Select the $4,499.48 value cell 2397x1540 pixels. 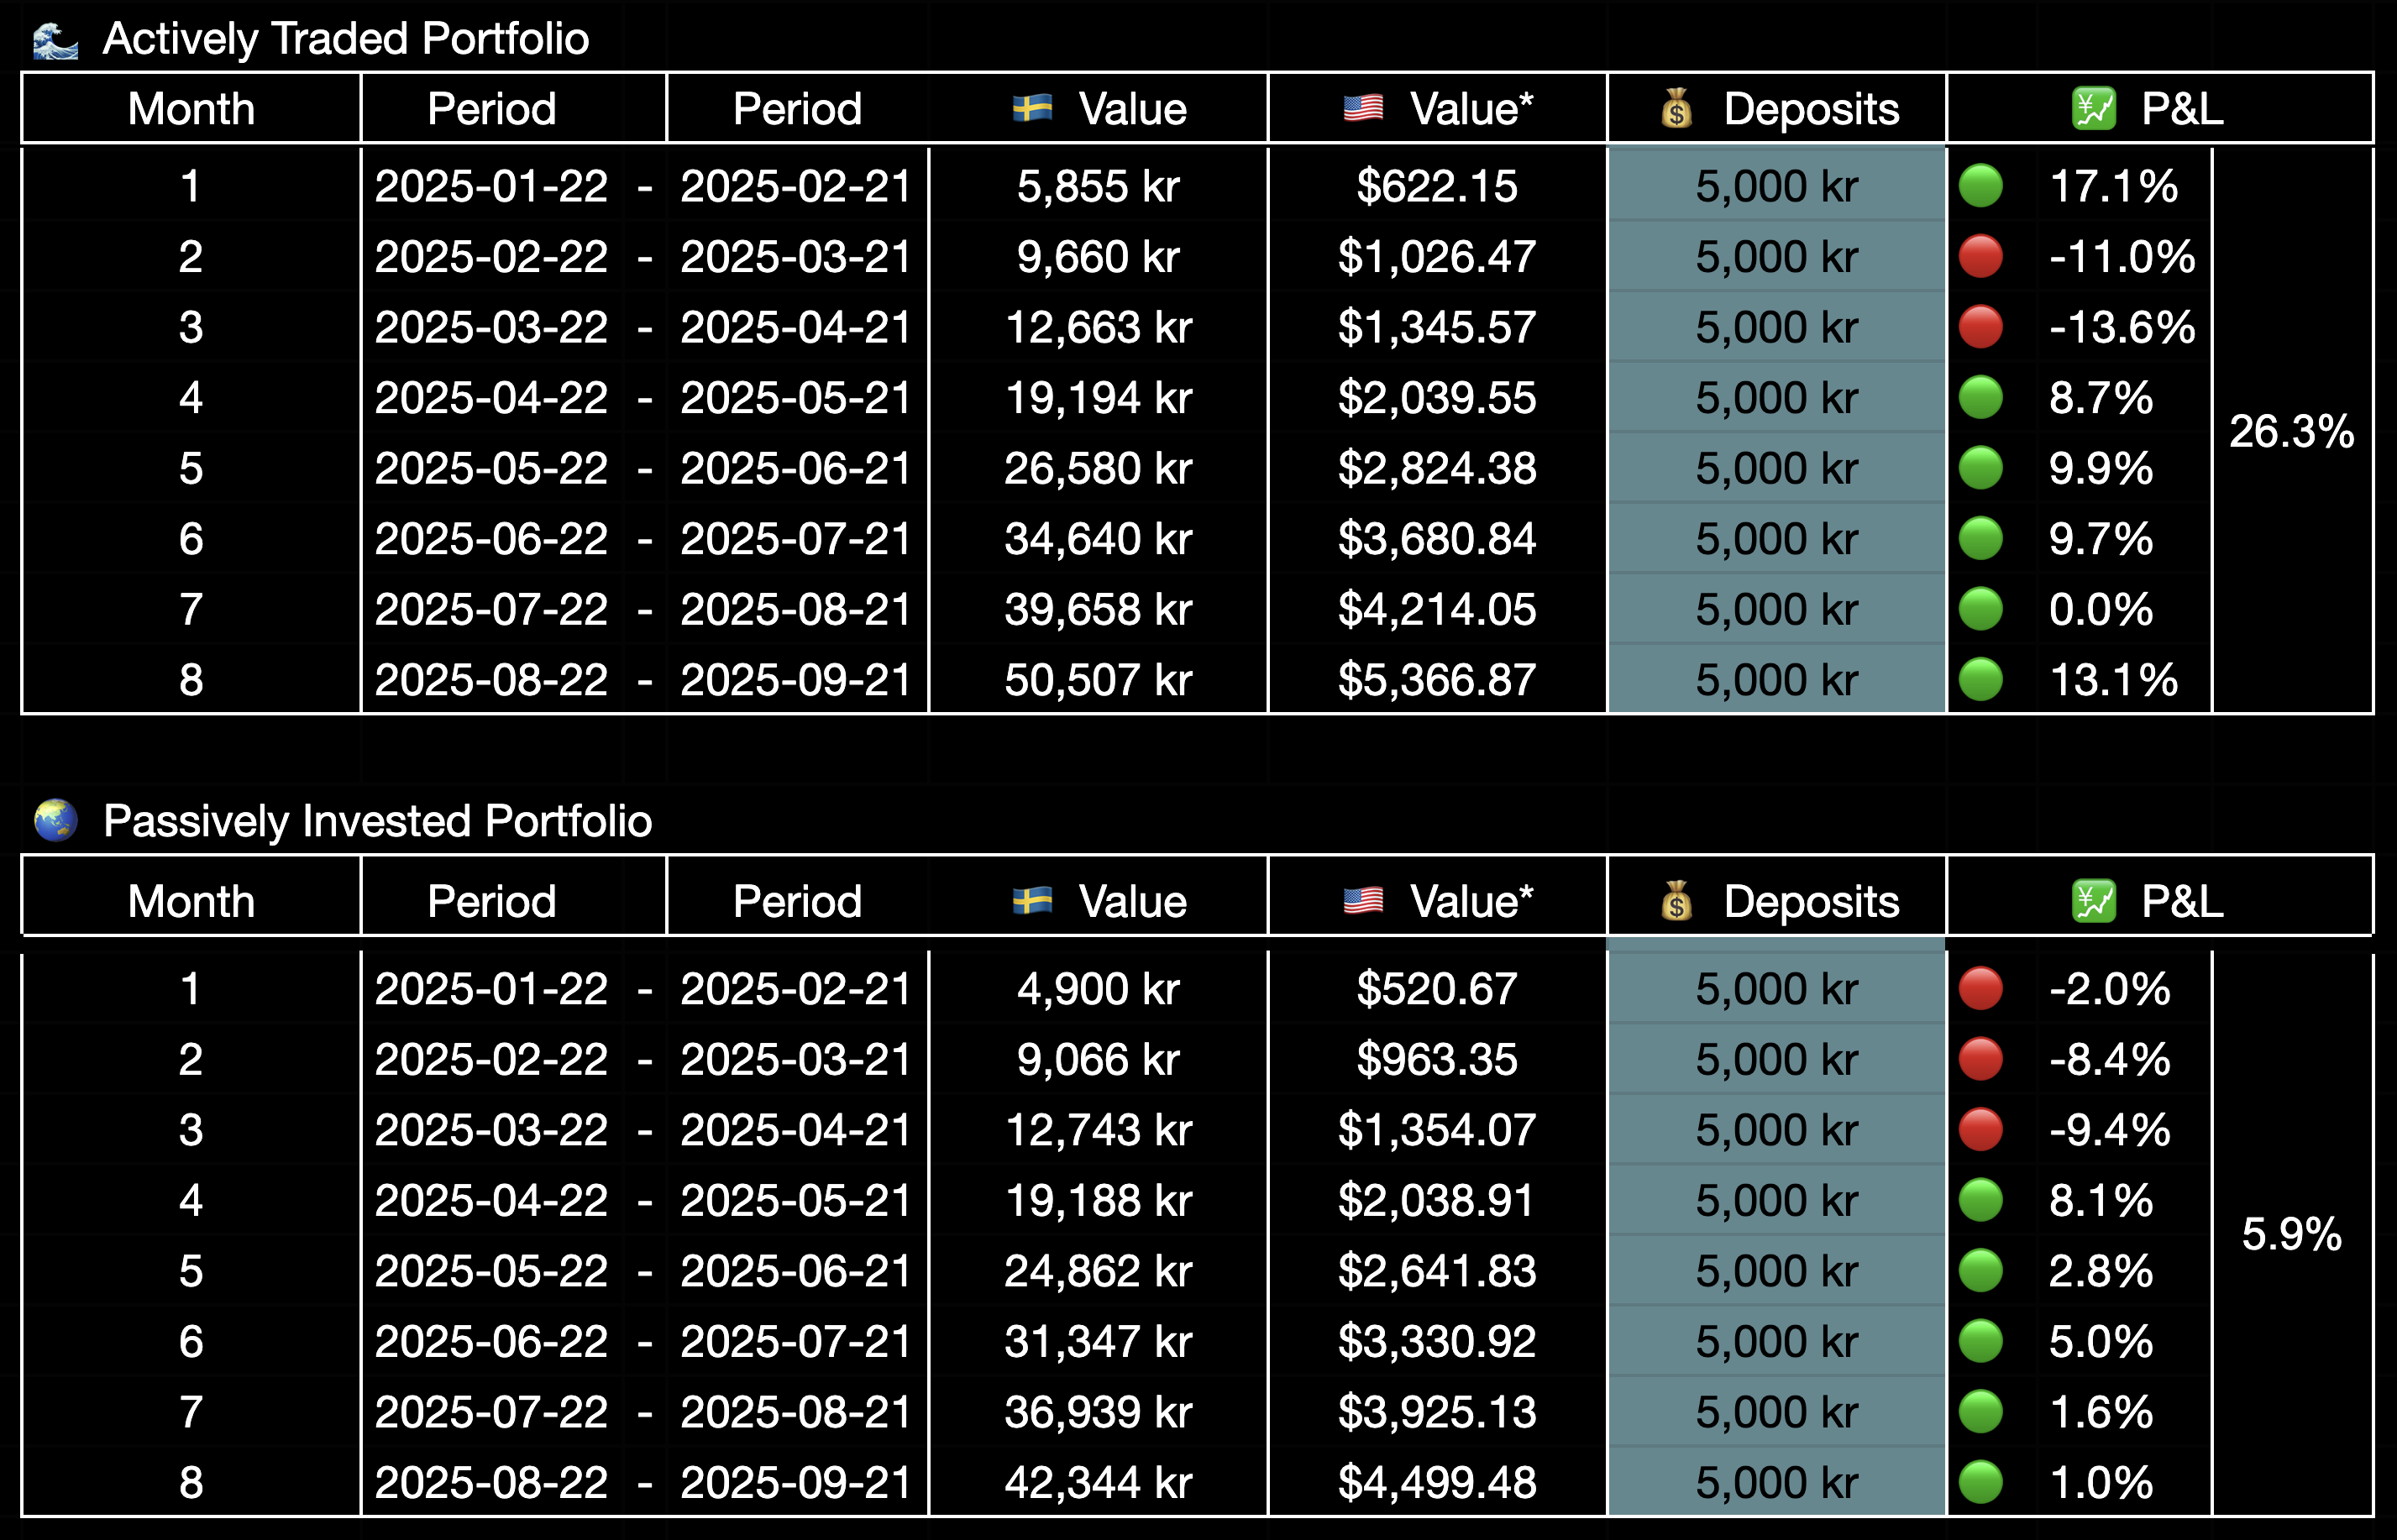pyautogui.click(x=1436, y=1482)
